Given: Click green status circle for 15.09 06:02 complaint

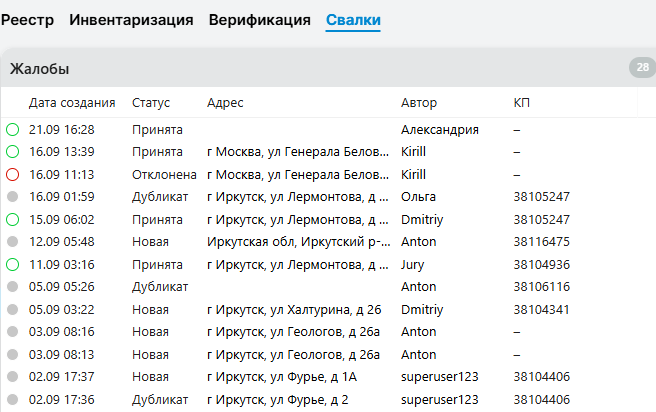Looking at the screenshot, I should (12, 219).
